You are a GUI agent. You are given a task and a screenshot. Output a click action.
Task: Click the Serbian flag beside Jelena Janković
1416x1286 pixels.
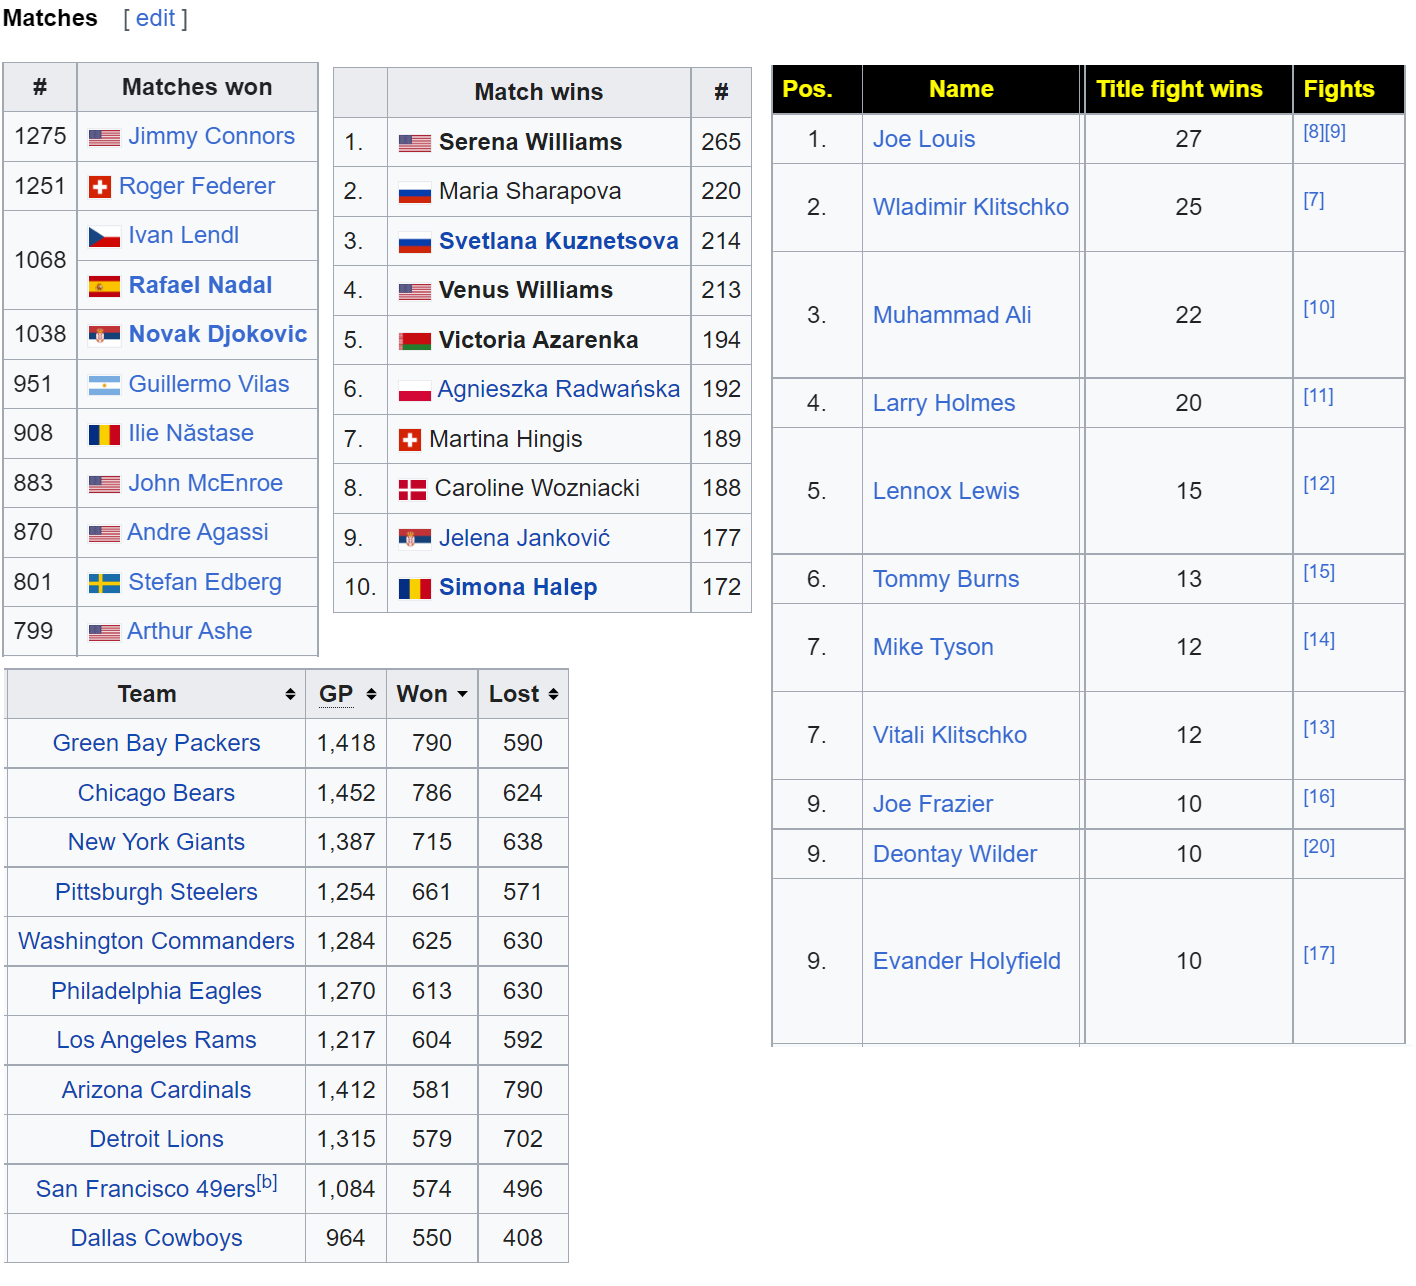pyautogui.click(x=415, y=539)
